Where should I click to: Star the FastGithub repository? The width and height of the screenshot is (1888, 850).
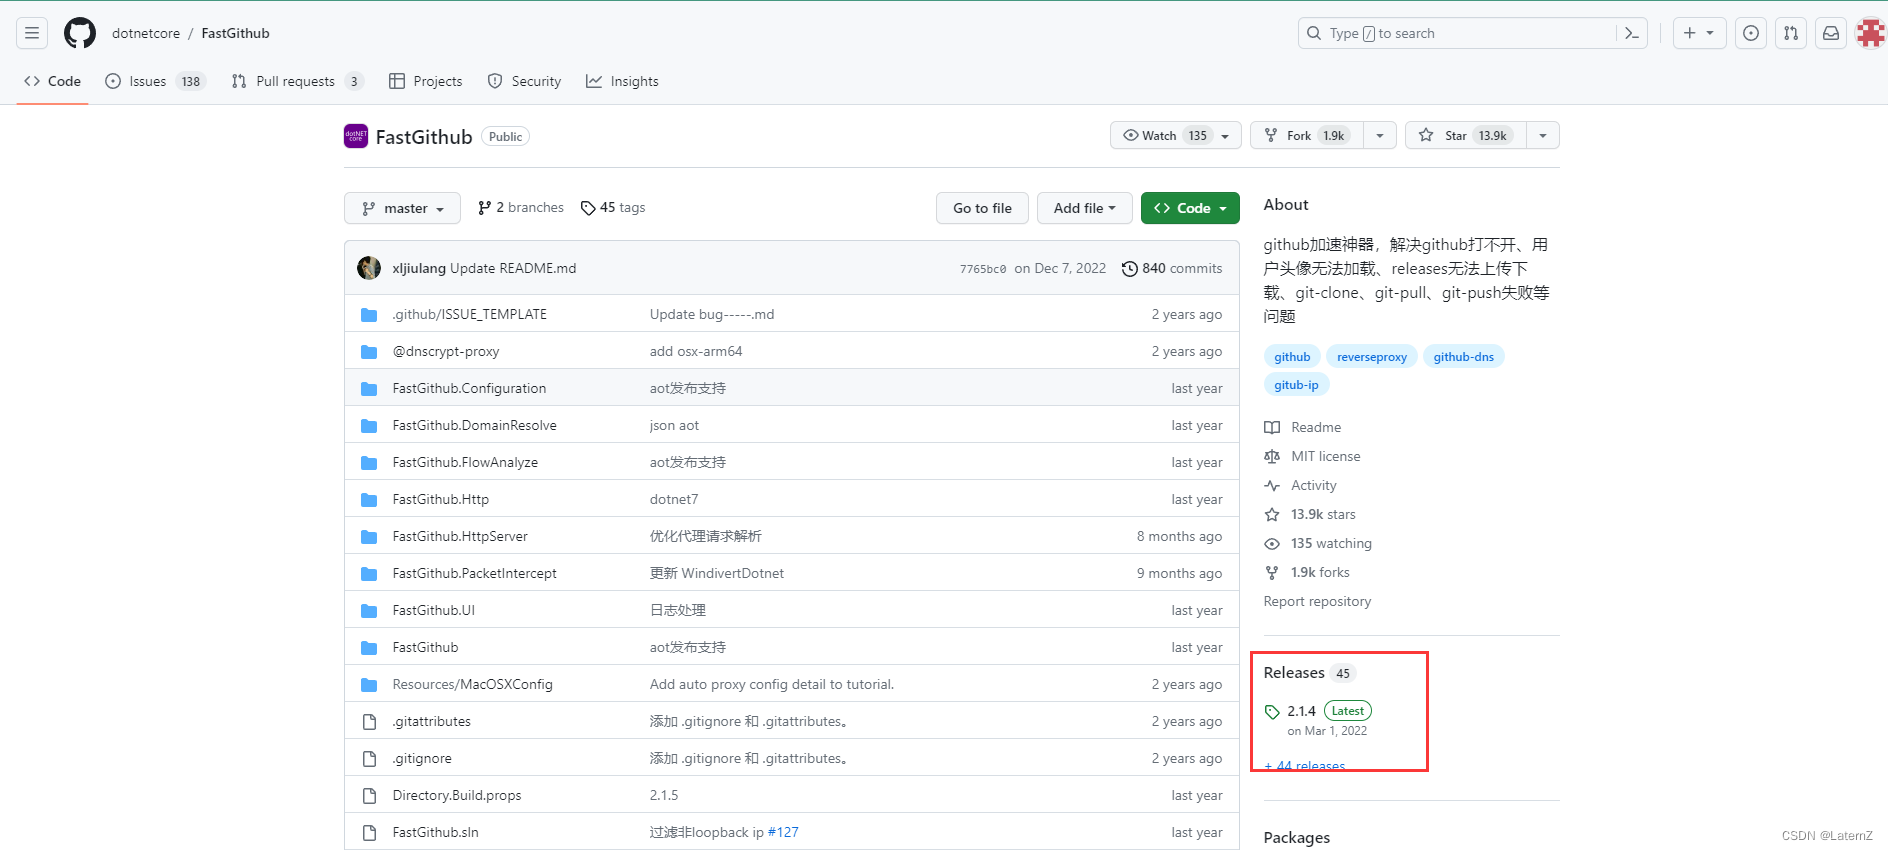[x=1466, y=135]
